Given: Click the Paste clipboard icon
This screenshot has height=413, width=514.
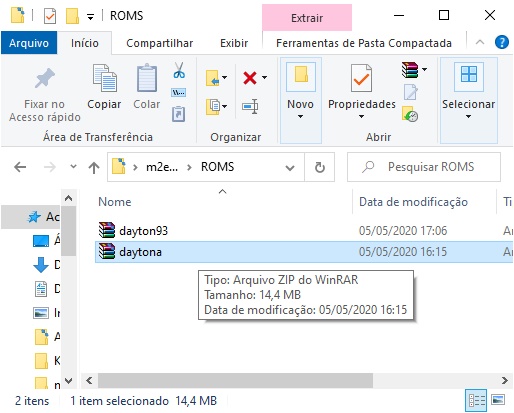Looking at the screenshot, I should [x=147, y=78].
